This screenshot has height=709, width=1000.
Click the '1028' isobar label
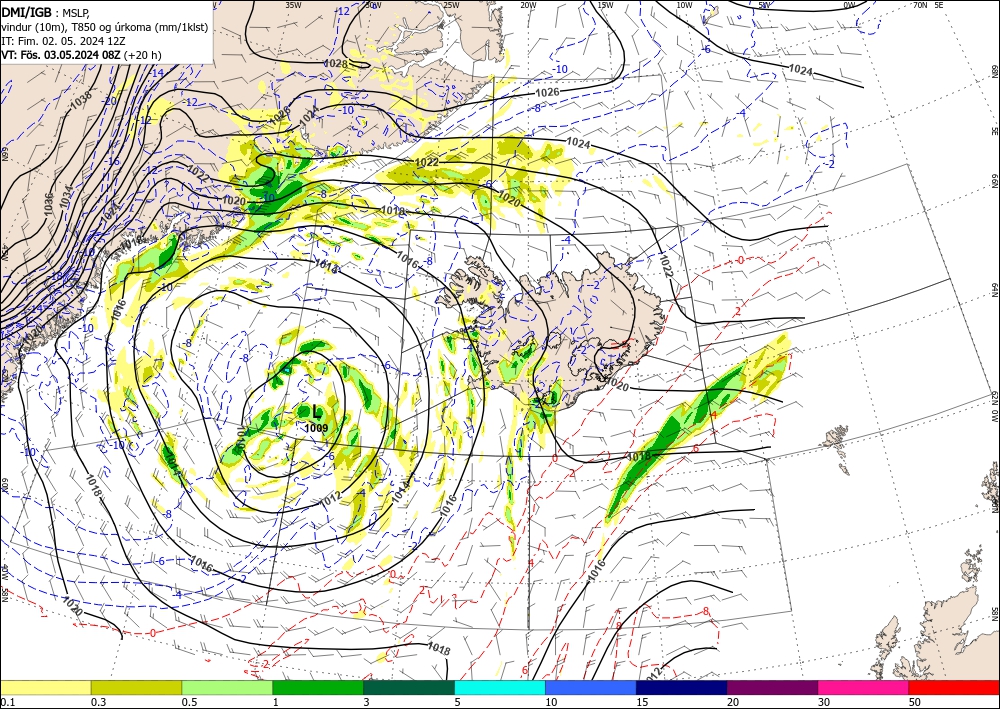[336, 64]
